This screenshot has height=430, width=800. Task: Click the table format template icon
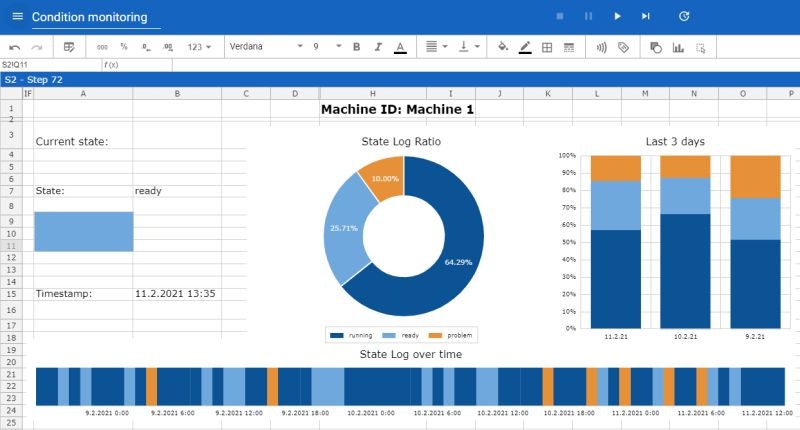pos(569,47)
